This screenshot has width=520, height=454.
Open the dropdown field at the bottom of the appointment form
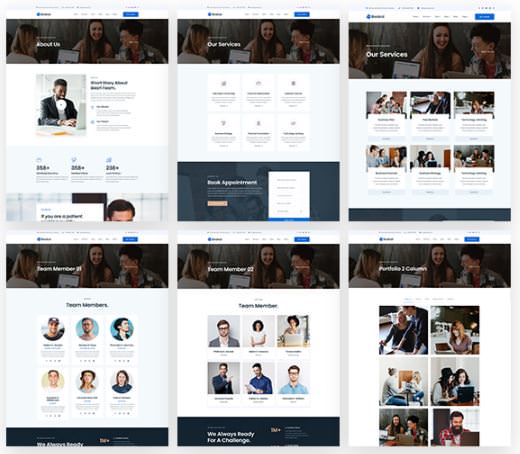[x=289, y=211]
